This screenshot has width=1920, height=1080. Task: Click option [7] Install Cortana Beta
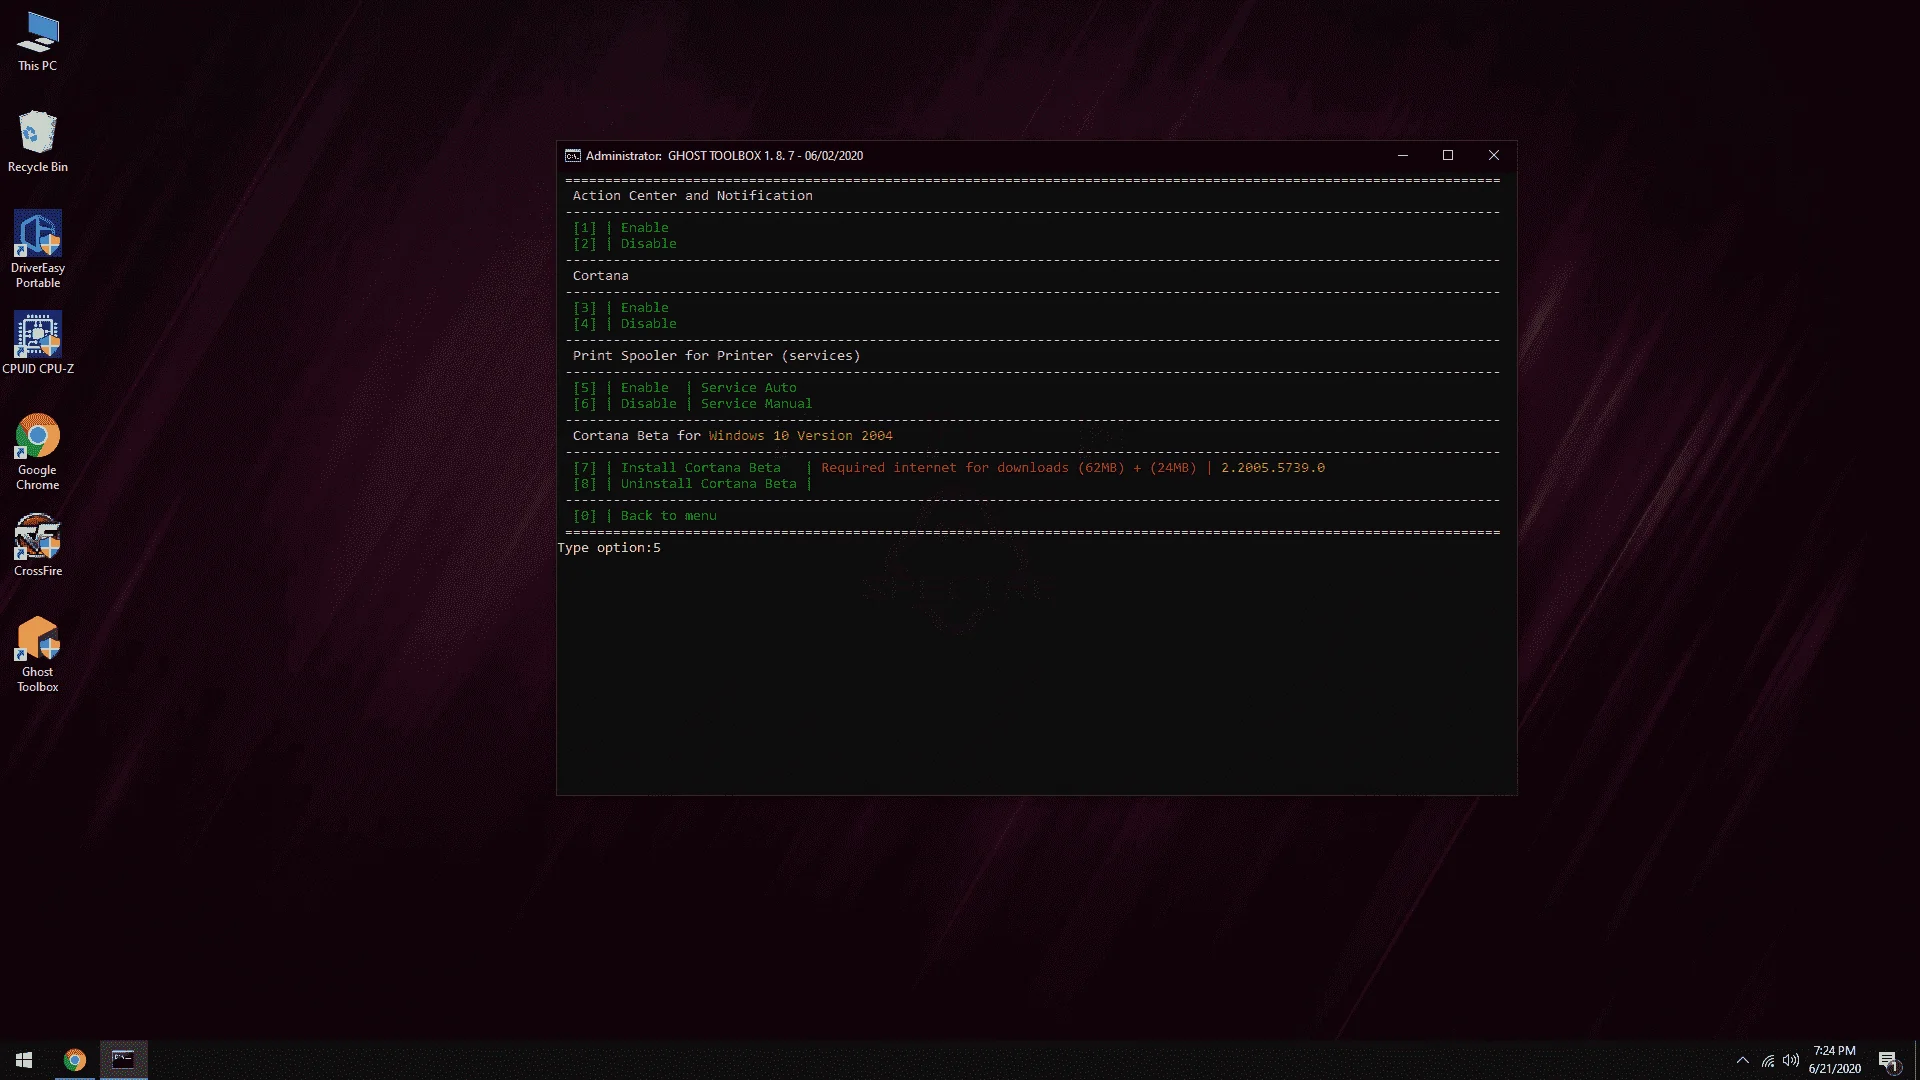(676, 468)
